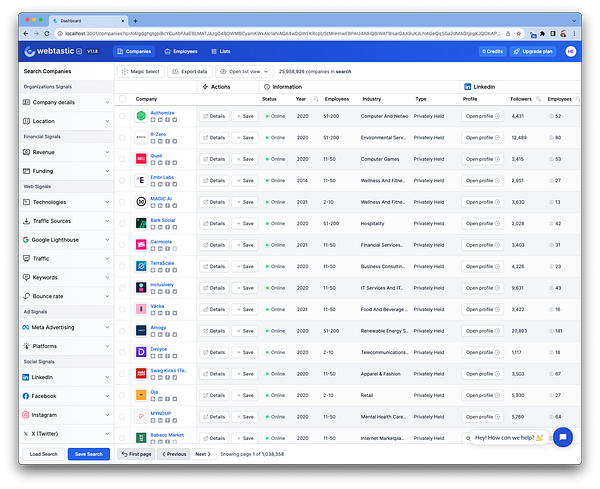
Task: Expand the Funding filter
Action: point(66,171)
